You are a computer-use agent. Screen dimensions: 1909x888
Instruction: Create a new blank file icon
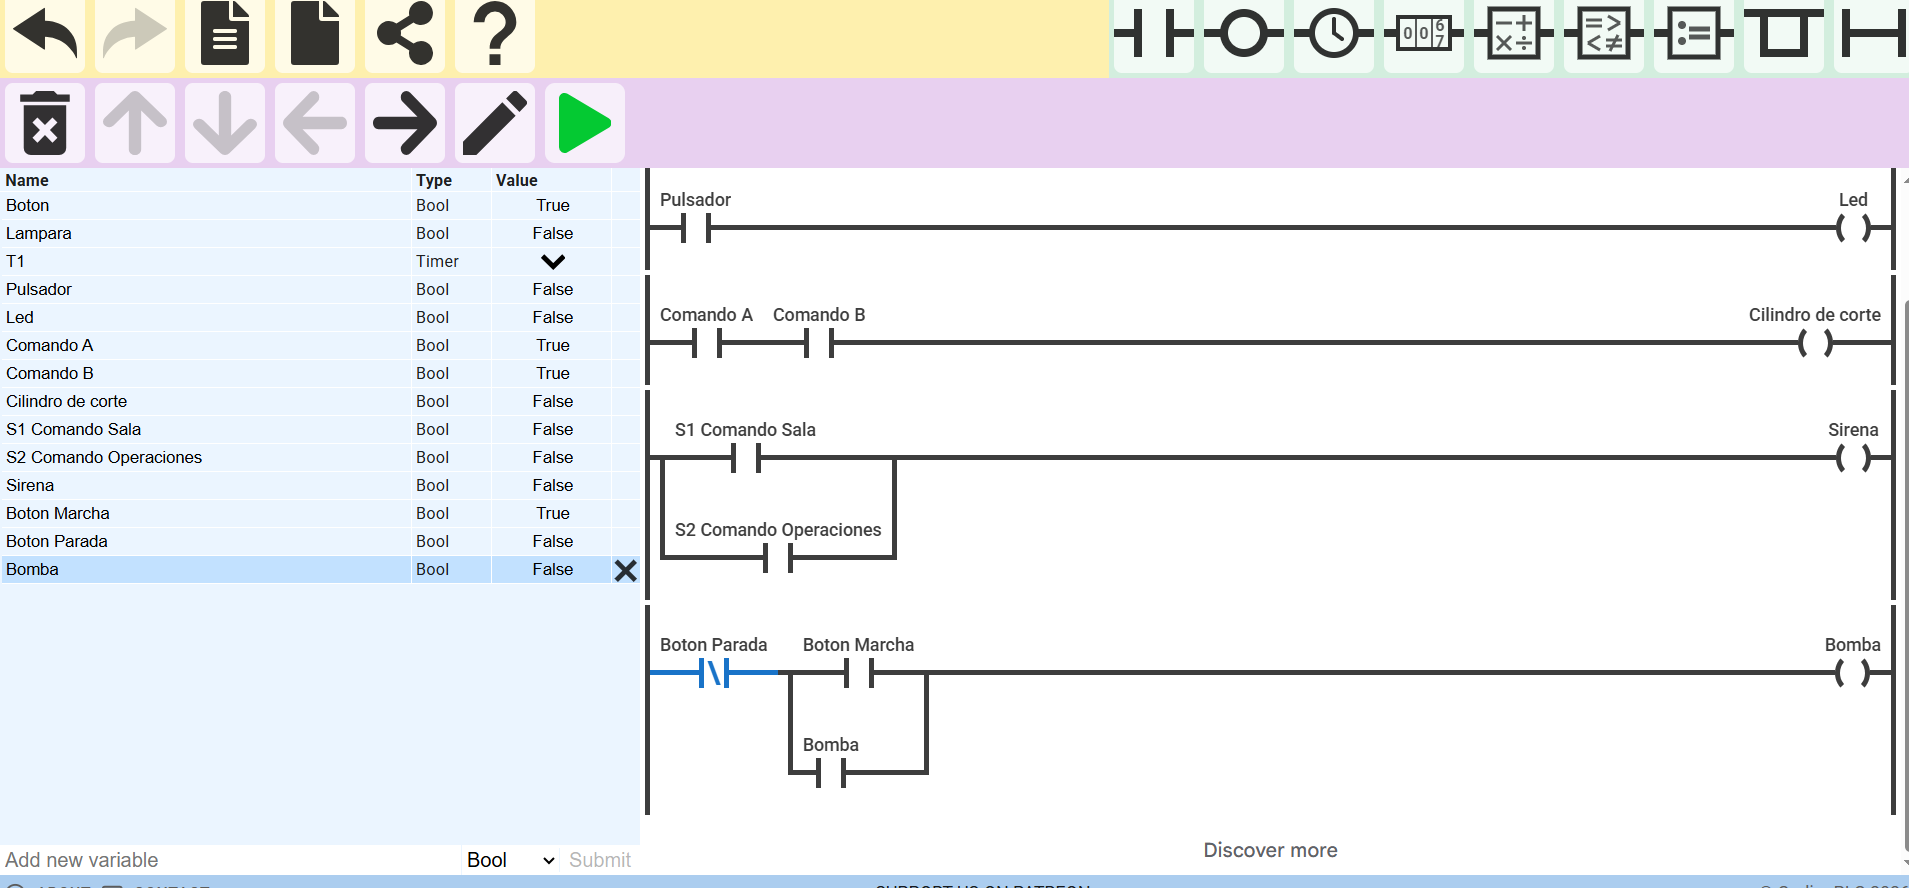click(x=315, y=34)
